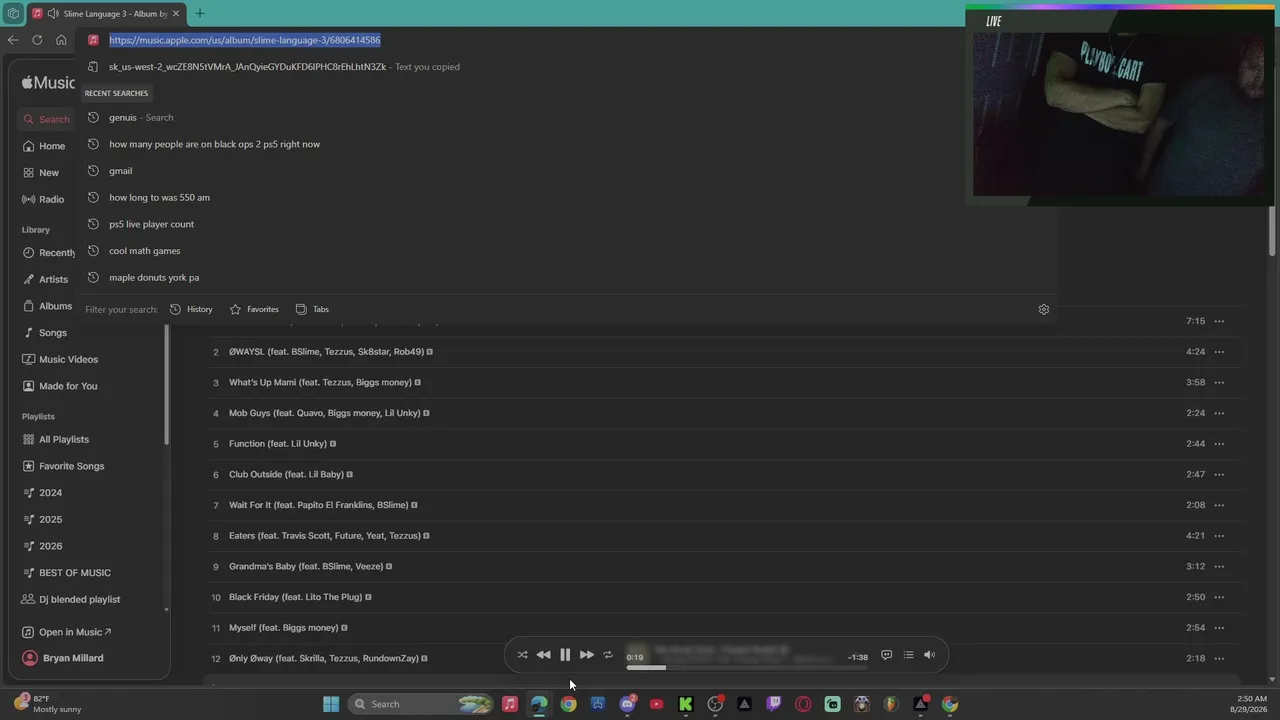Image resolution: width=1280 pixels, height=720 pixels.
Task: Select 'maple donuts york pa' recent search
Action: coord(568,278)
